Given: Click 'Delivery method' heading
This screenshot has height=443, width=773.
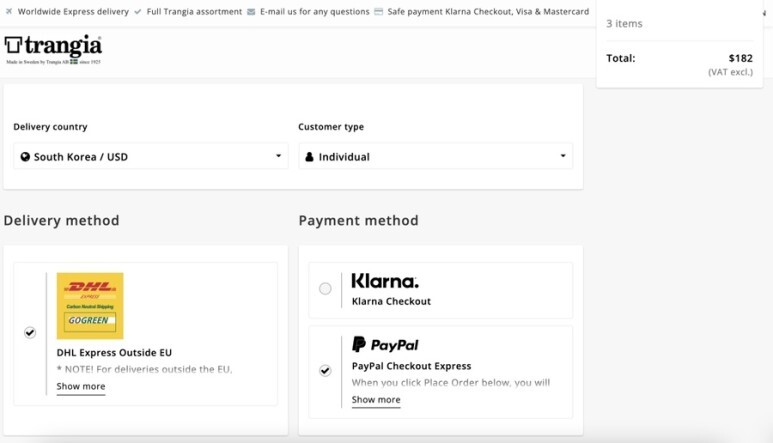Looking at the screenshot, I should coord(62,220).
